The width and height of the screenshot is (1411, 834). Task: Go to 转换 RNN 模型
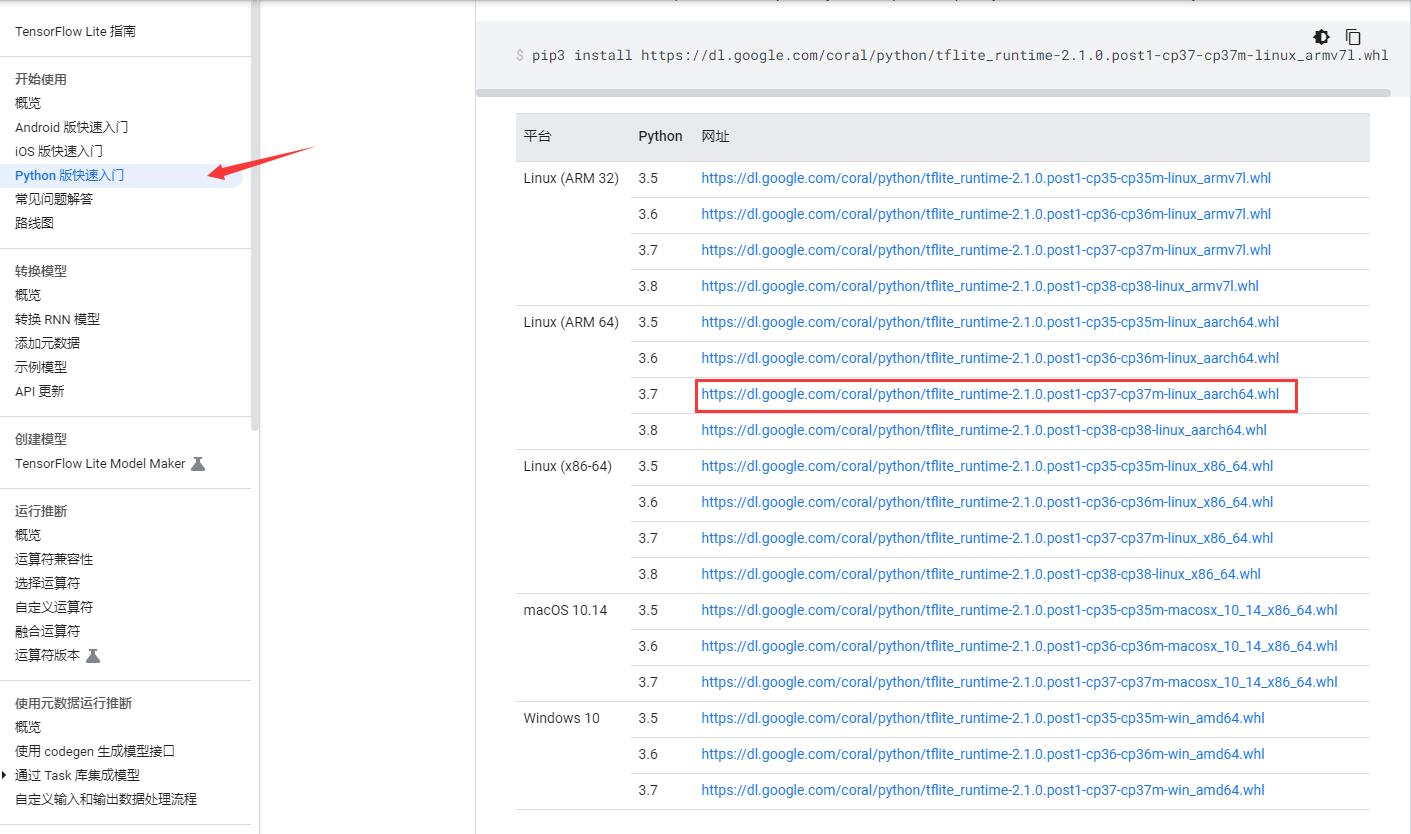tap(57, 319)
